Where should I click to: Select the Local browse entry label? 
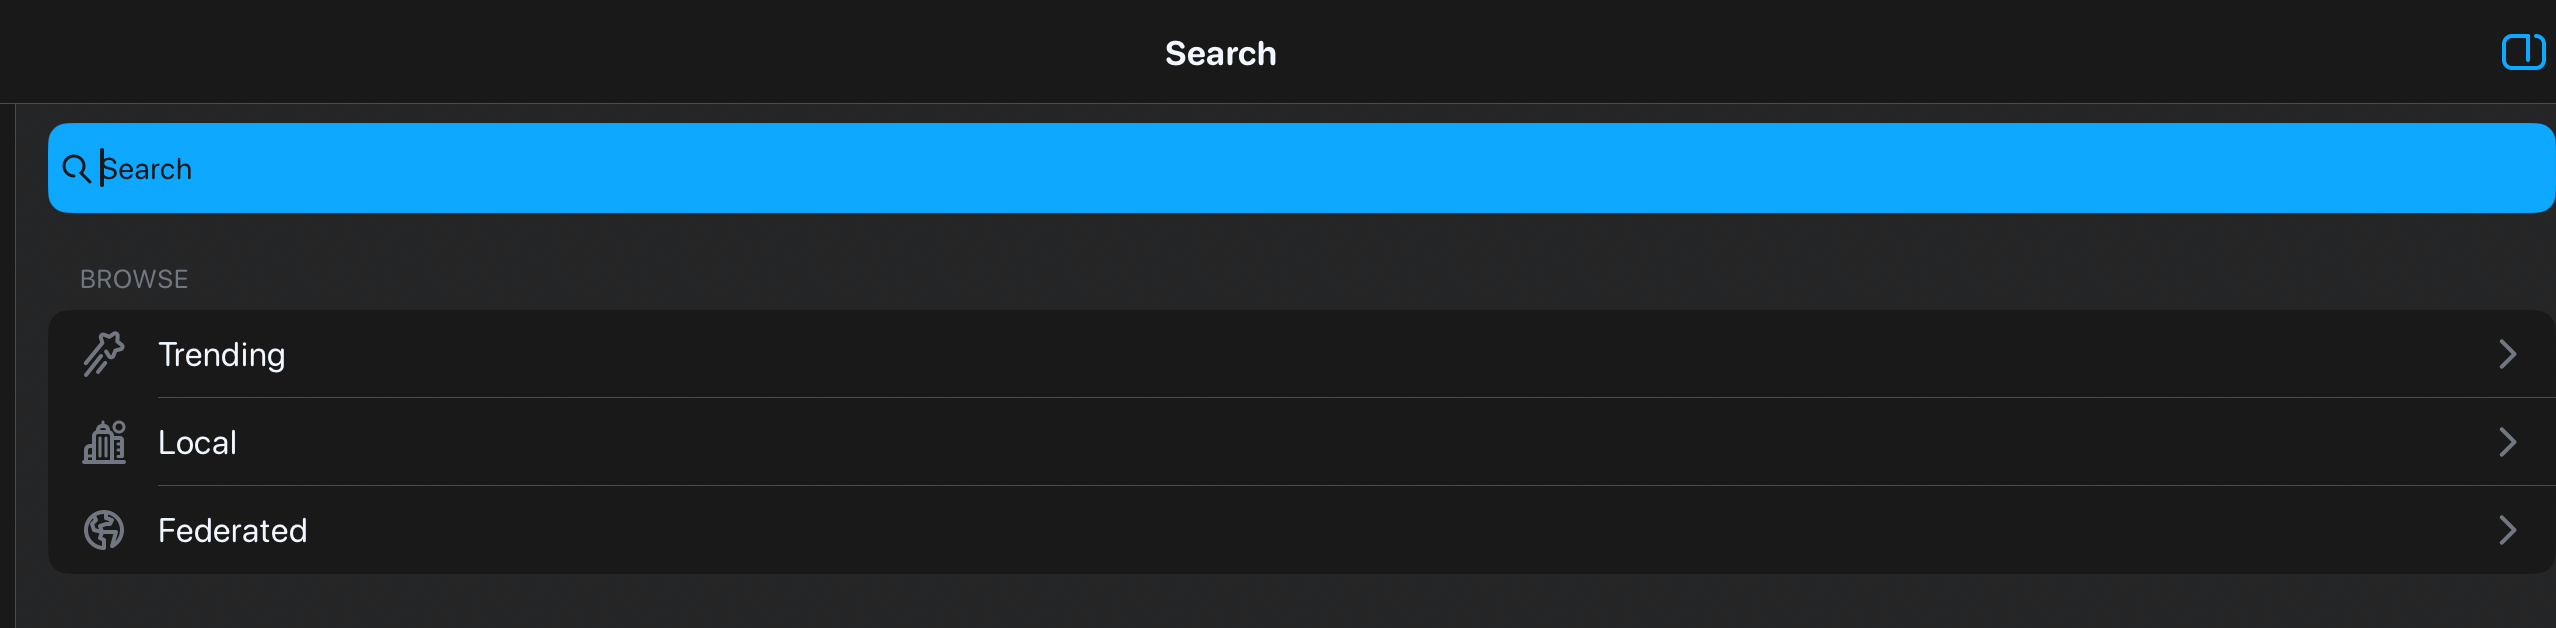(197, 443)
